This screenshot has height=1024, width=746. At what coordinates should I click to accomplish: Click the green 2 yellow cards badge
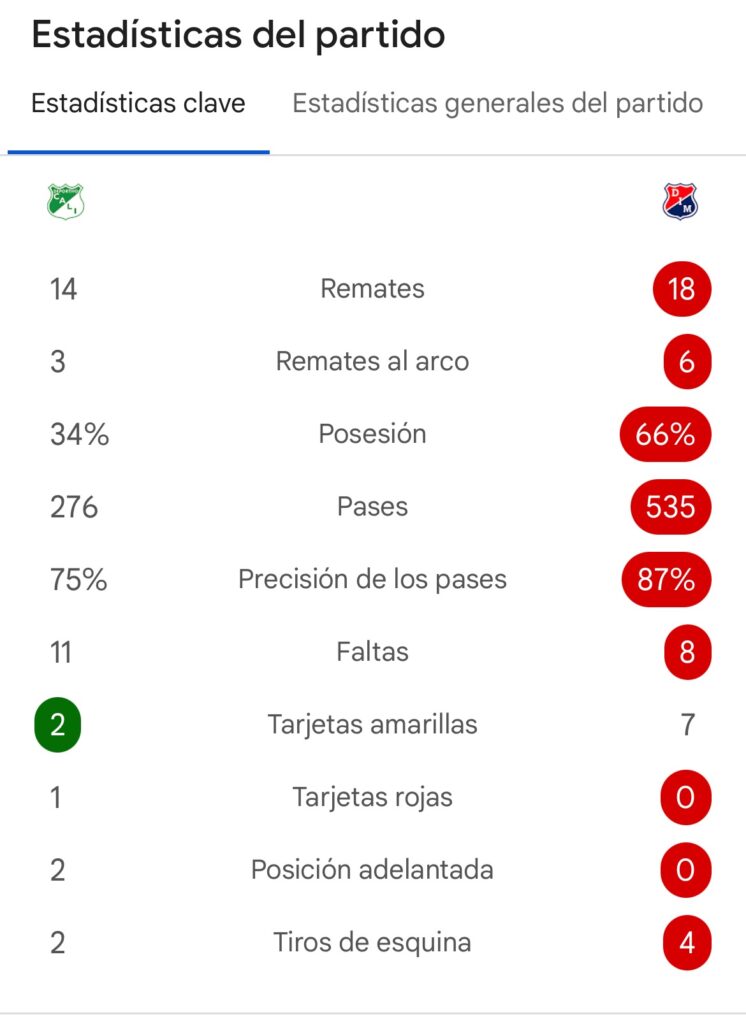(57, 725)
